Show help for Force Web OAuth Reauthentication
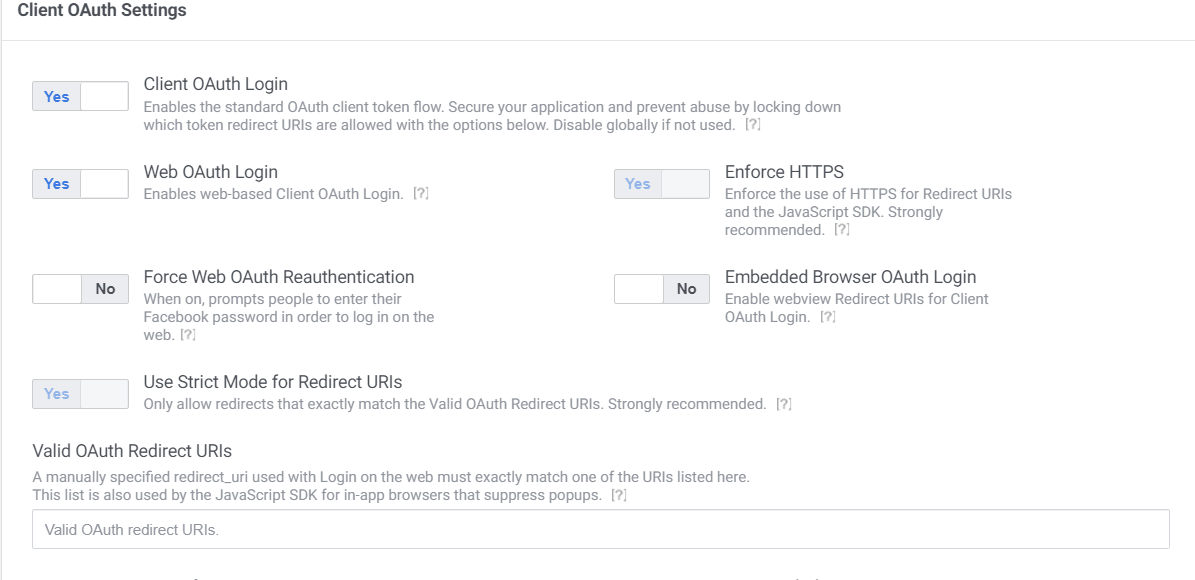 [188, 335]
